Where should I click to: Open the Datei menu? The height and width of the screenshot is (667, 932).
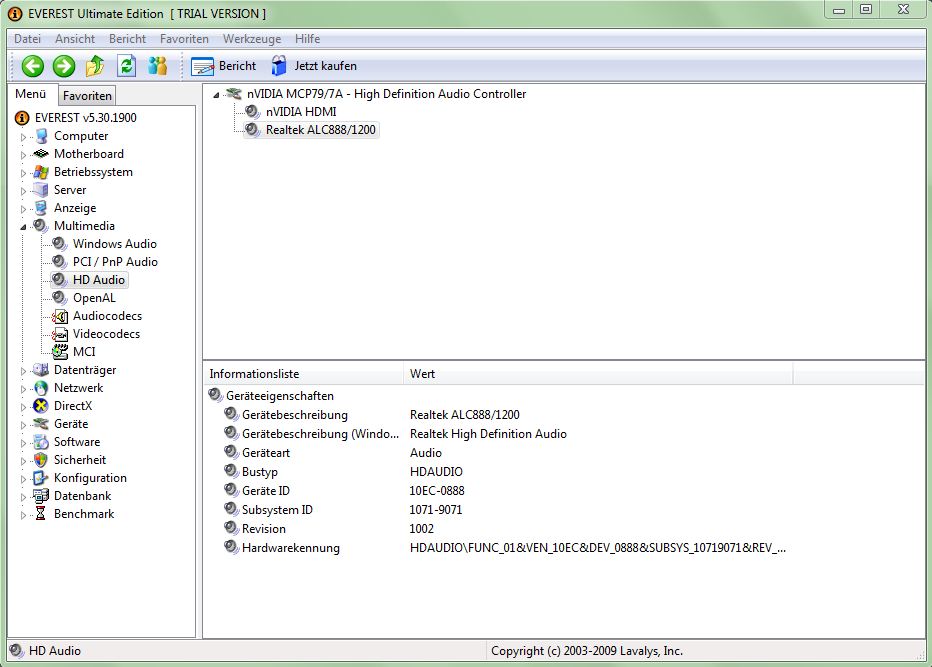(27, 39)
